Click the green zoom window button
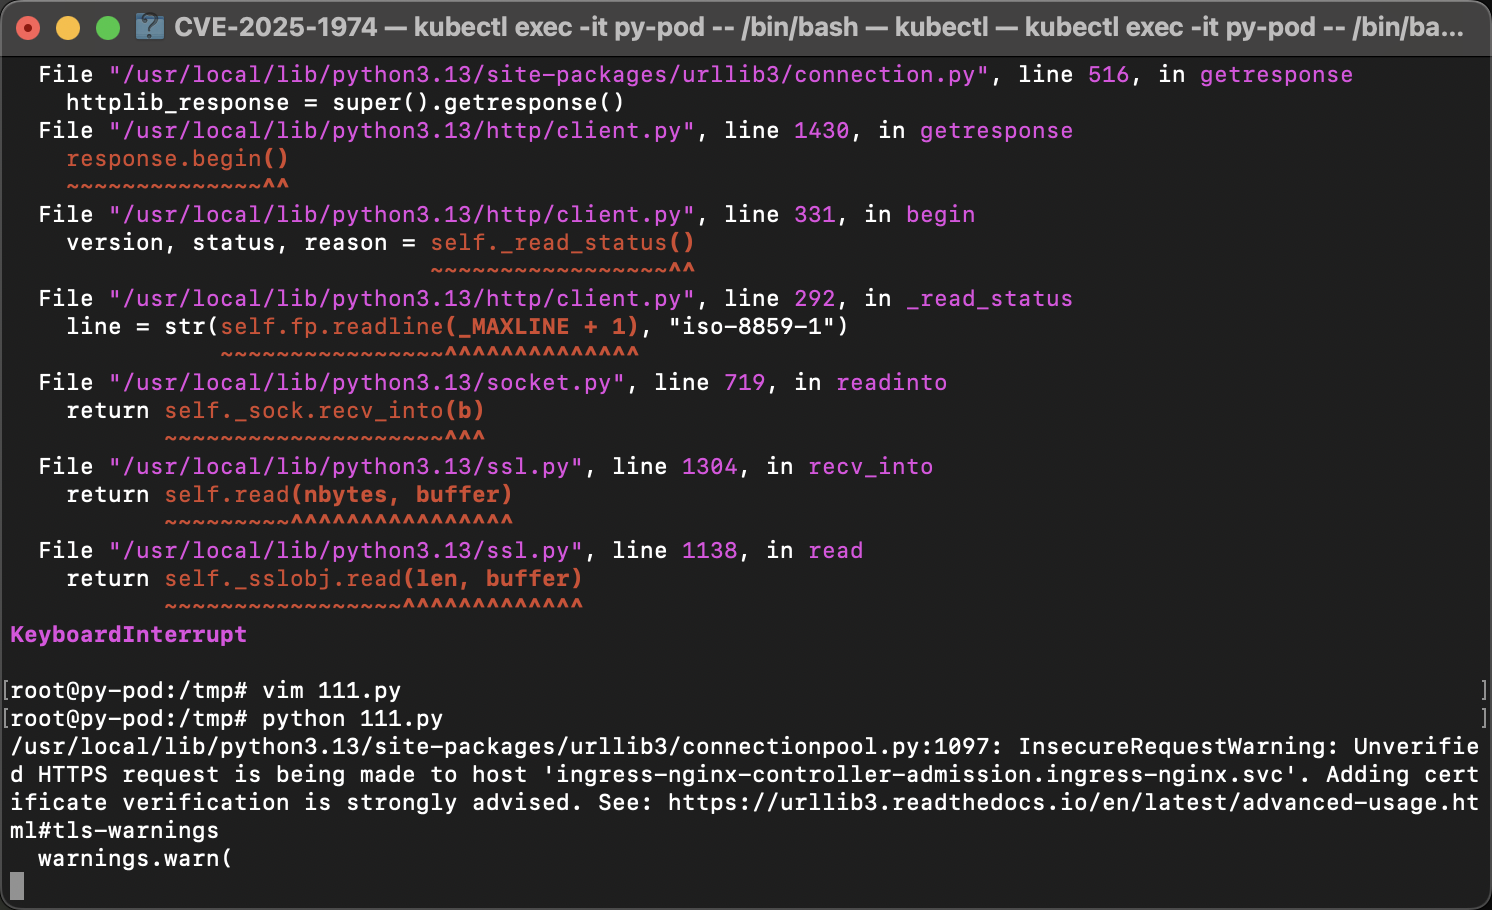The image size is (1492, 910). 108,27
